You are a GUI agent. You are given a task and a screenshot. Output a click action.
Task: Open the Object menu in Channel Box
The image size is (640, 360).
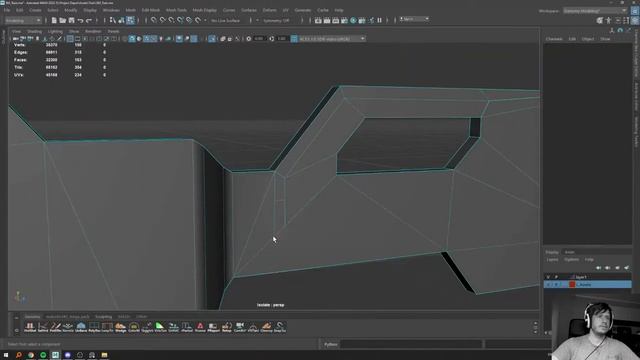[x=588, y=39]
